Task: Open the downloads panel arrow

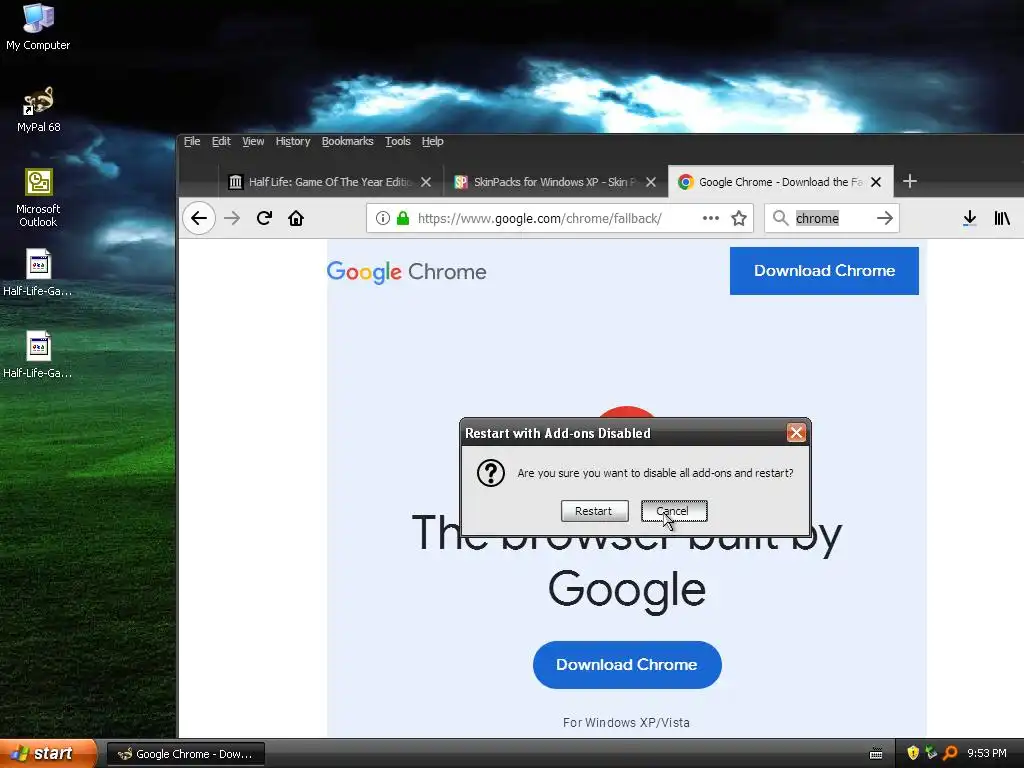Action: [970, 218]
